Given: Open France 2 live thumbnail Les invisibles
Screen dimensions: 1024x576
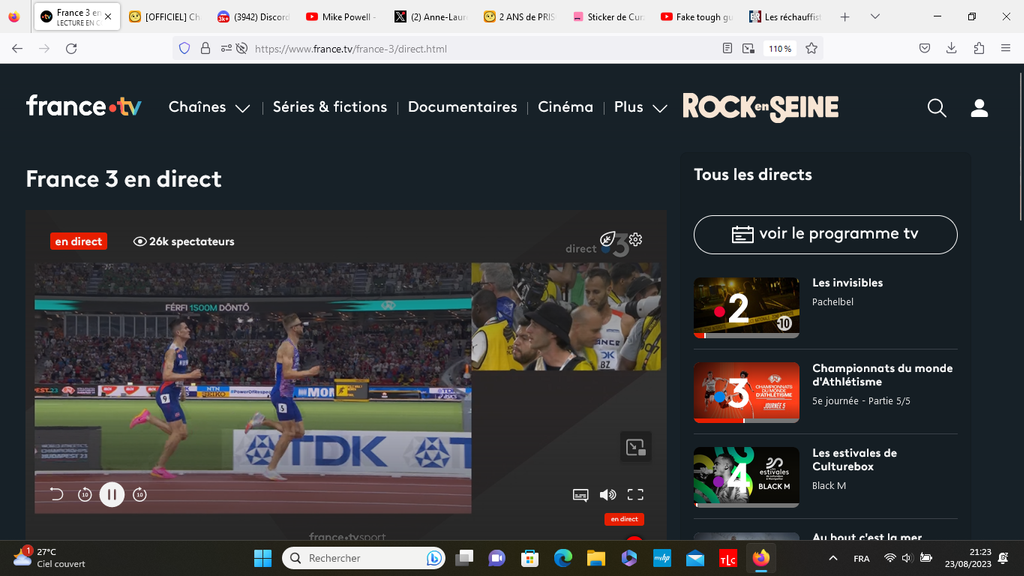Looking at the screenshot, I should (746, 308).
